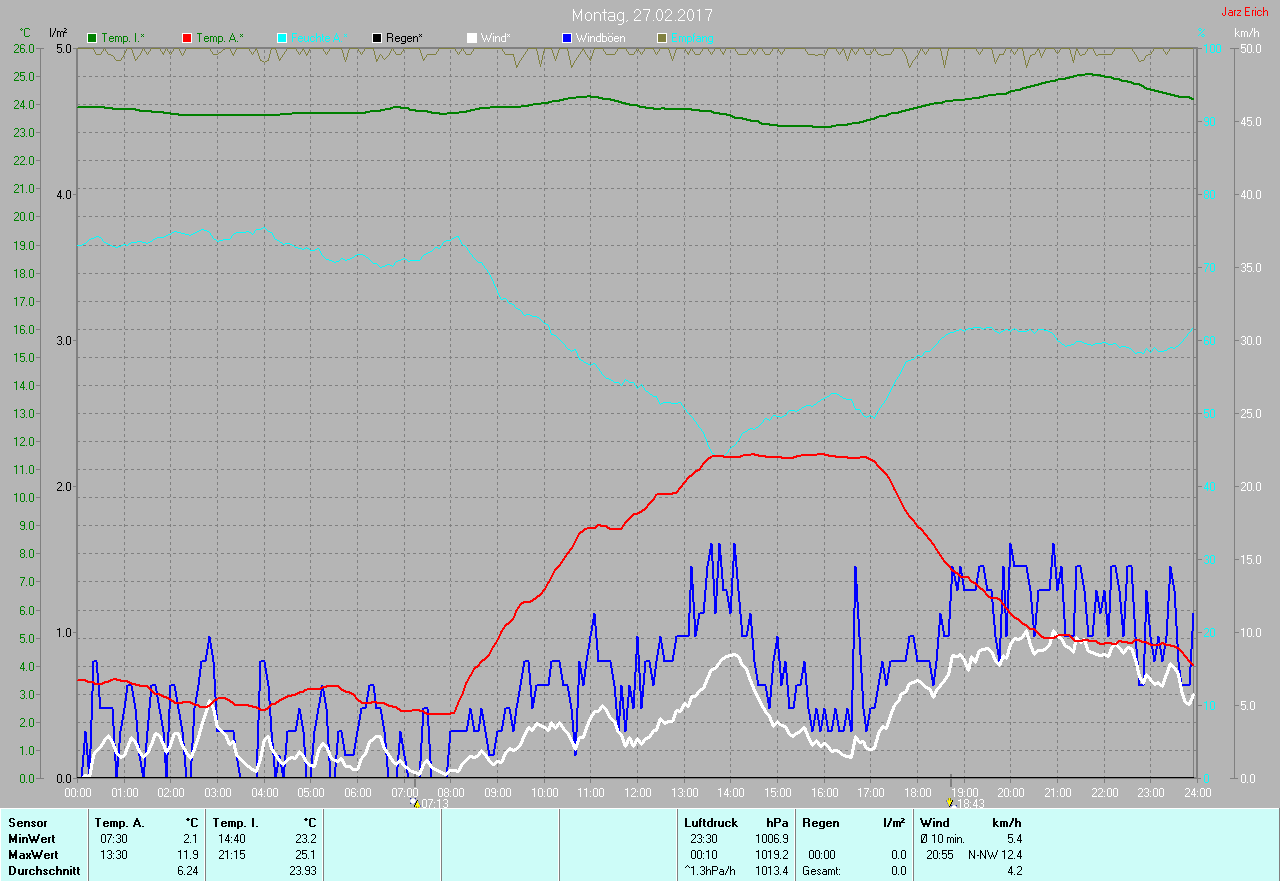Image resolution: width=1280 pixels, height=881 pixels.
Task: Click the sunrise marker icon at 07:13
Action: tap(415, 803)
